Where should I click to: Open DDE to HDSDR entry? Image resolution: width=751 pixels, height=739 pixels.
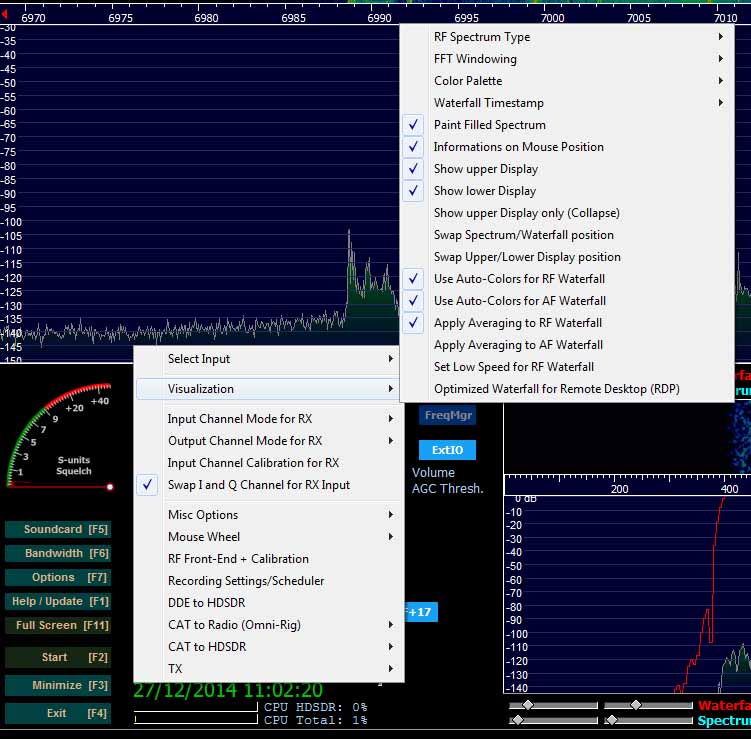tap(269, 603)
